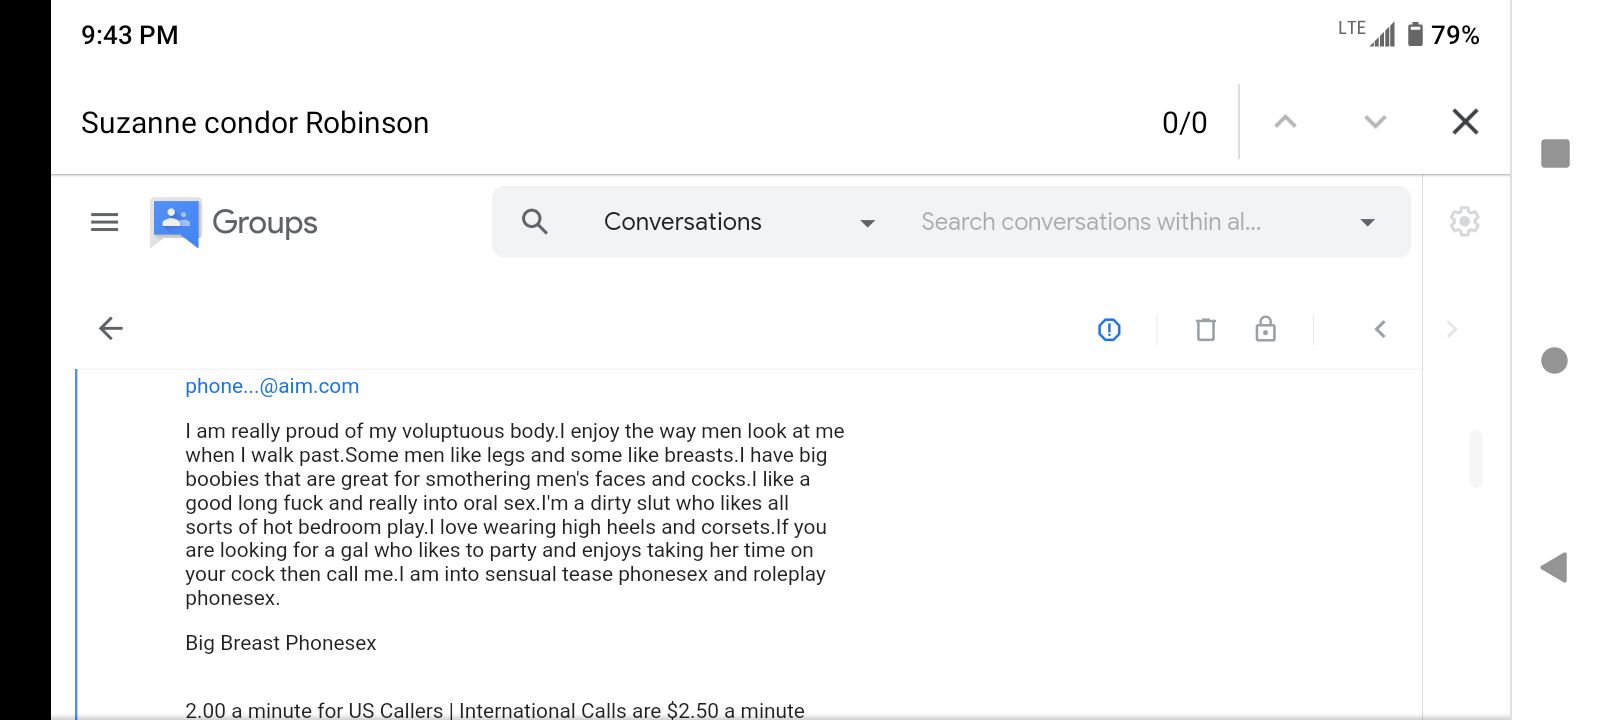Close the find-in-page bar
Image resolution: width=1600 pixels, height=720 pixels.
coord(1465,122)
